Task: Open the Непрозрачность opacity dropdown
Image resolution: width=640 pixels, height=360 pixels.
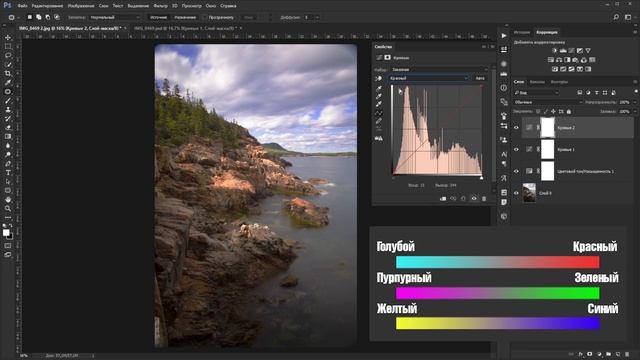Action: pyautogui.click(x=635, y=102)
